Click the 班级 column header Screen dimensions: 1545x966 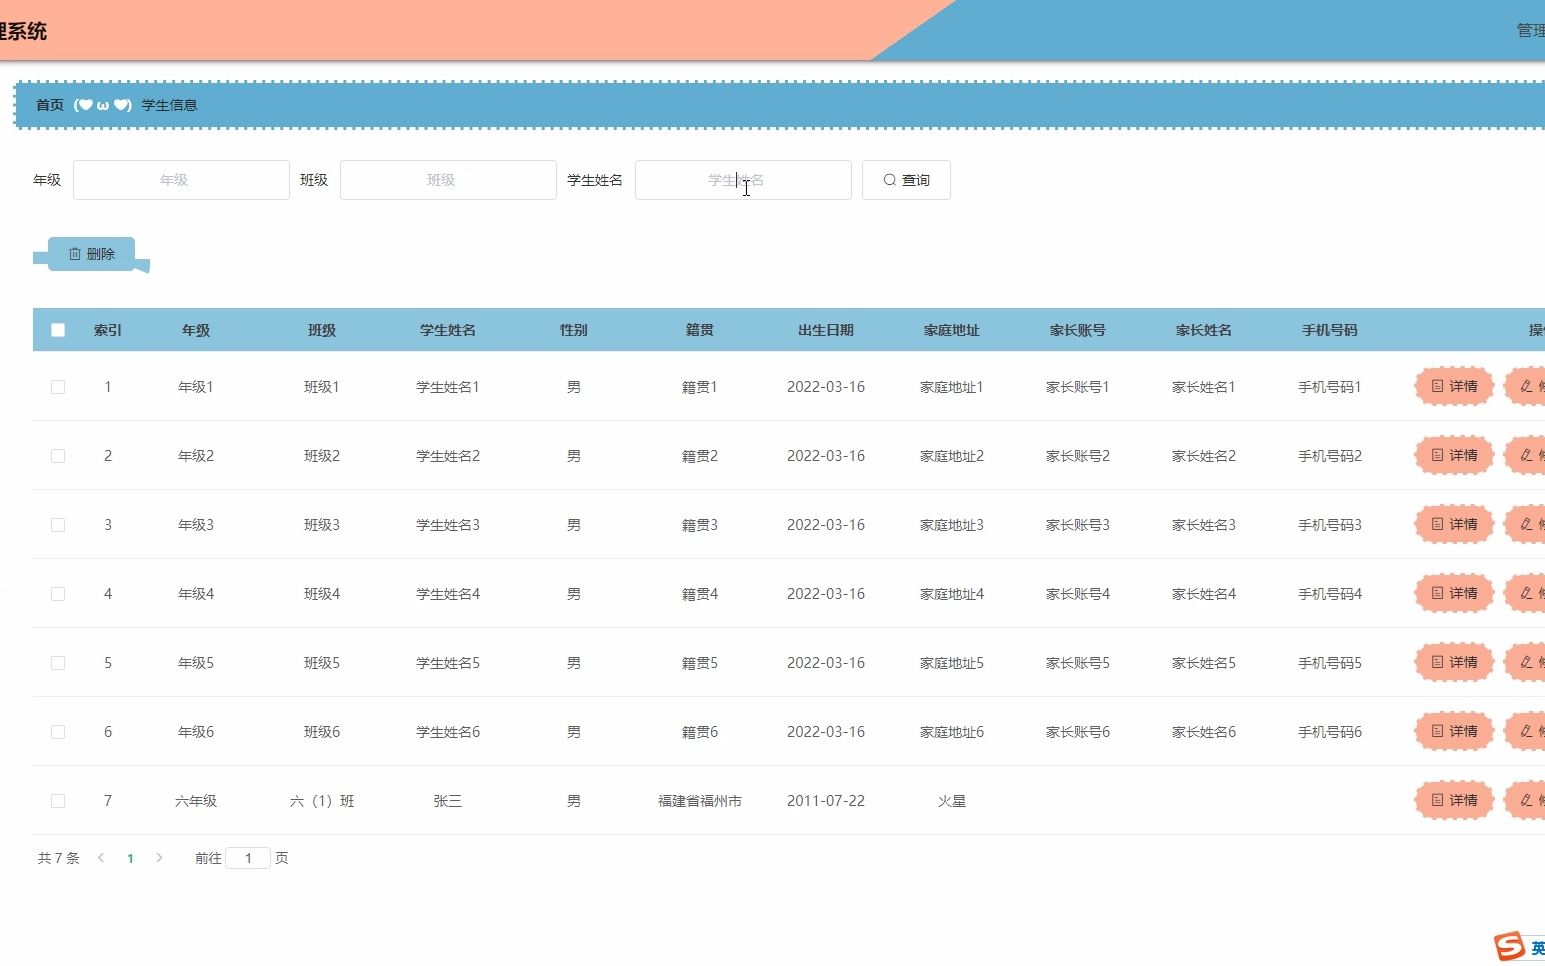pos(322,330)
